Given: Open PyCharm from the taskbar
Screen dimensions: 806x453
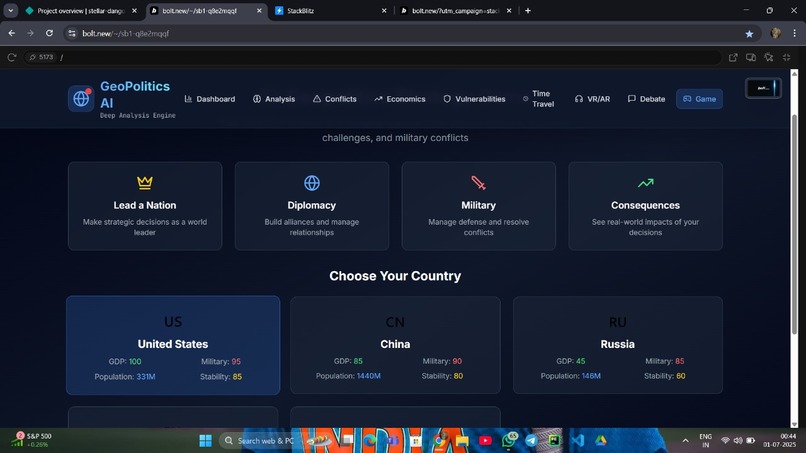Looking at the screenshot, I should [554, 441].
